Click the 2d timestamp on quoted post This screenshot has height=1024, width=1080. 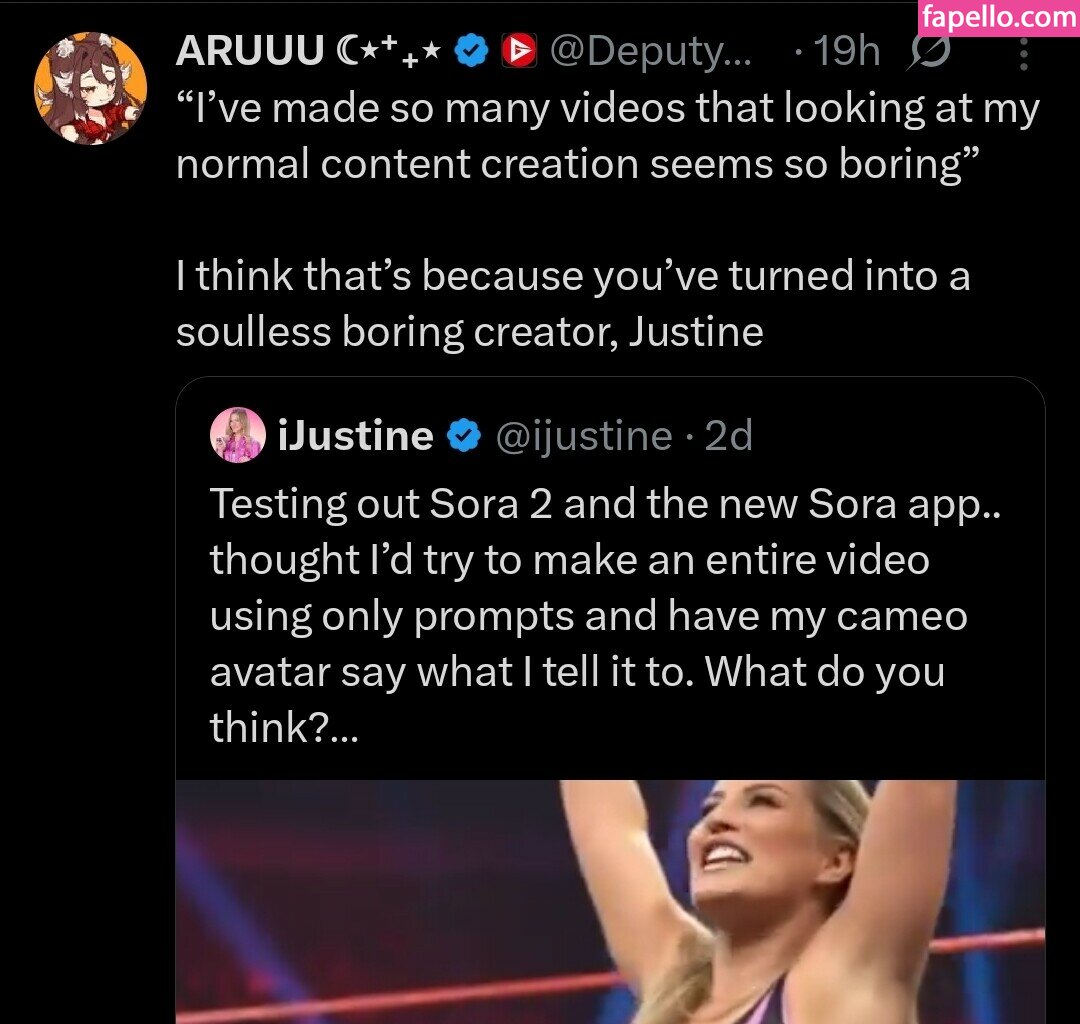[729, 436]
